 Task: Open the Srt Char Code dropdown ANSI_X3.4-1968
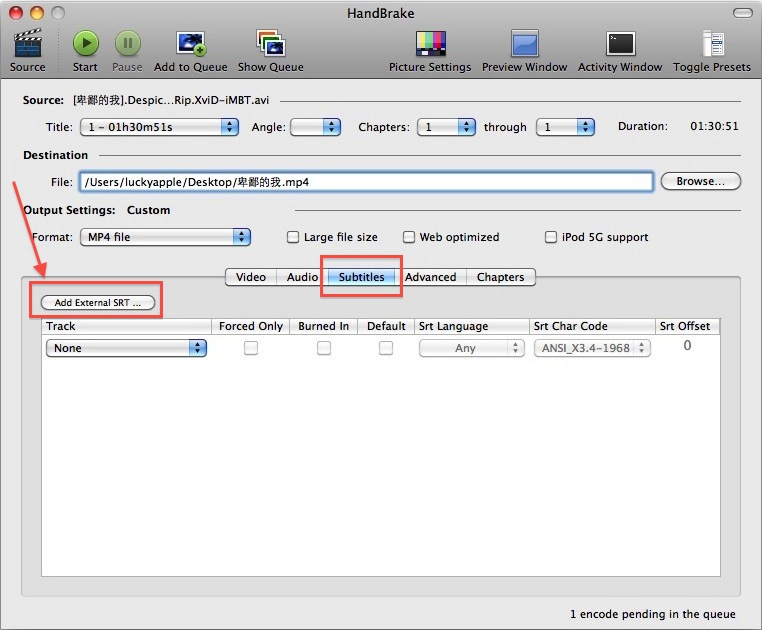tap(592, 348)
